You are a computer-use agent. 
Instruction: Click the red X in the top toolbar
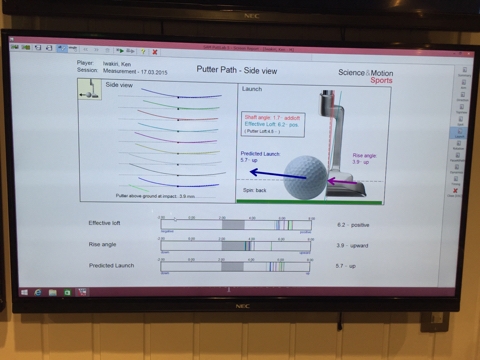pos(155,52)
